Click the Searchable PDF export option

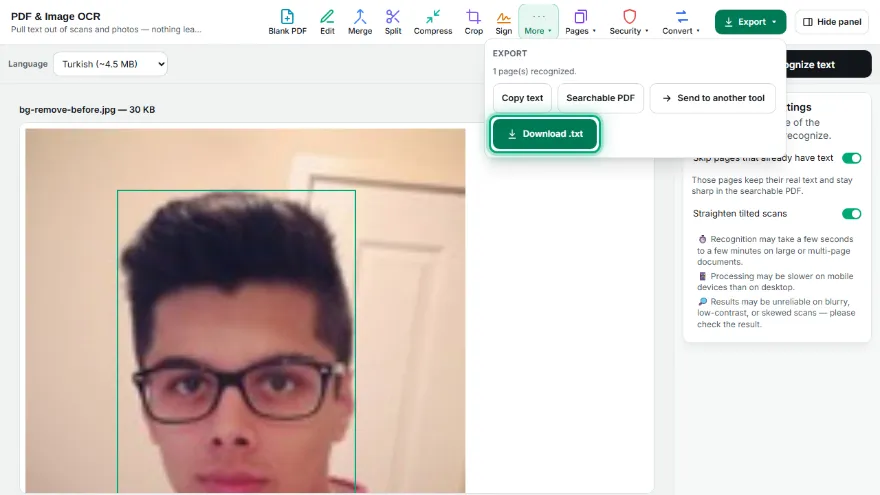click(600, 98)
